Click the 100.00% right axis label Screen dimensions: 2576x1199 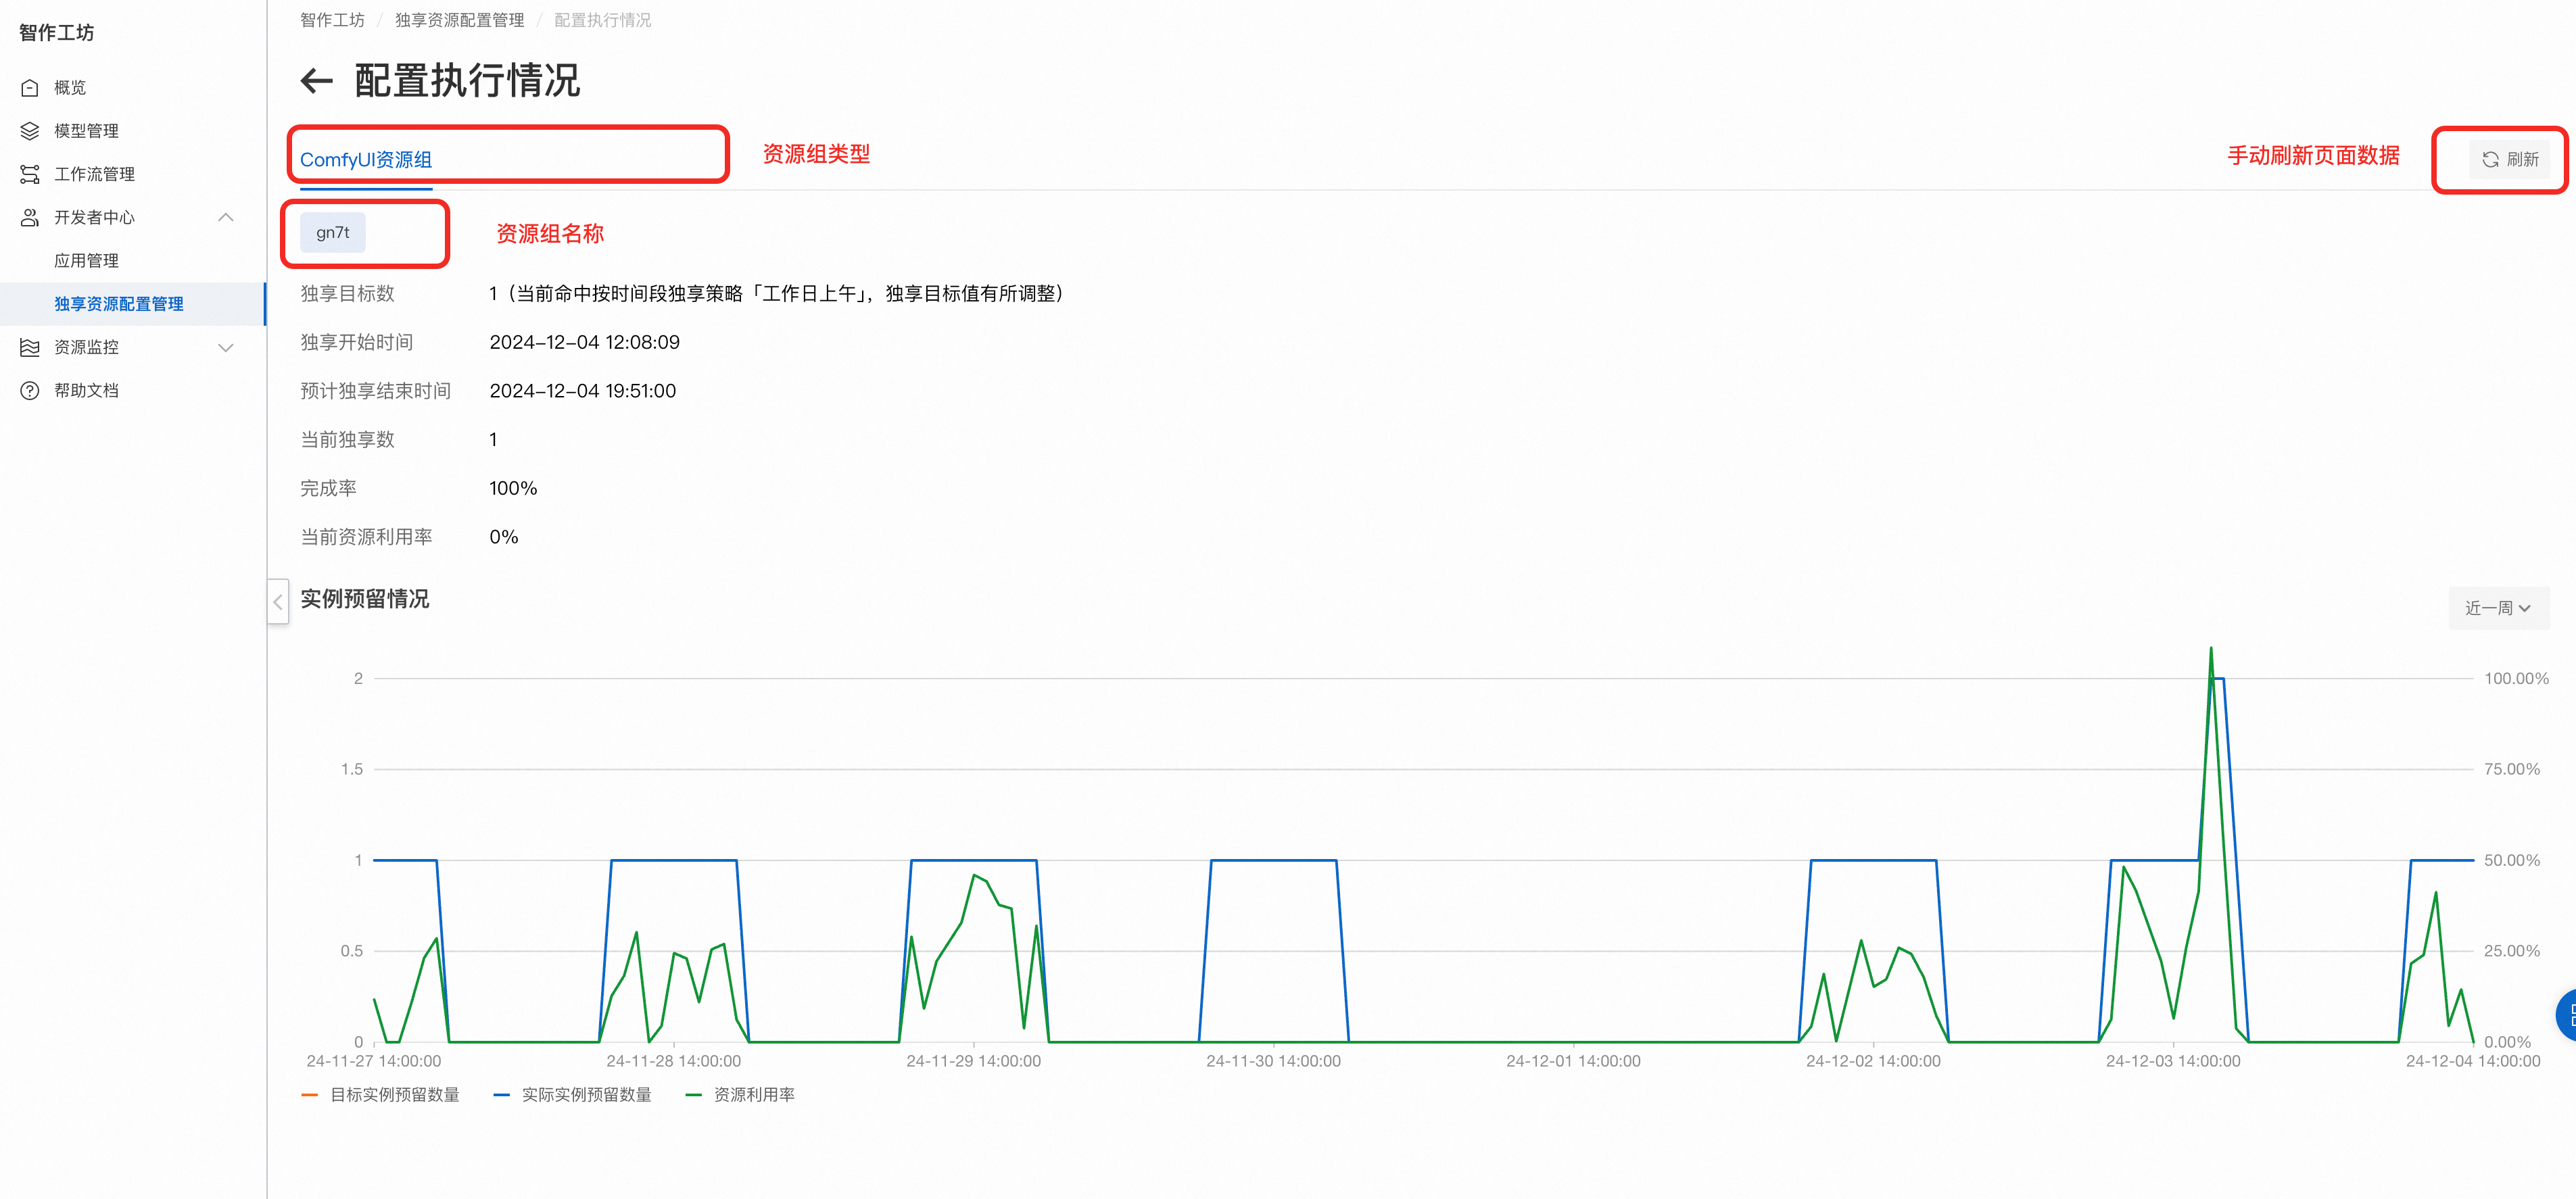pyautogui.click(x=2516, y=679)
